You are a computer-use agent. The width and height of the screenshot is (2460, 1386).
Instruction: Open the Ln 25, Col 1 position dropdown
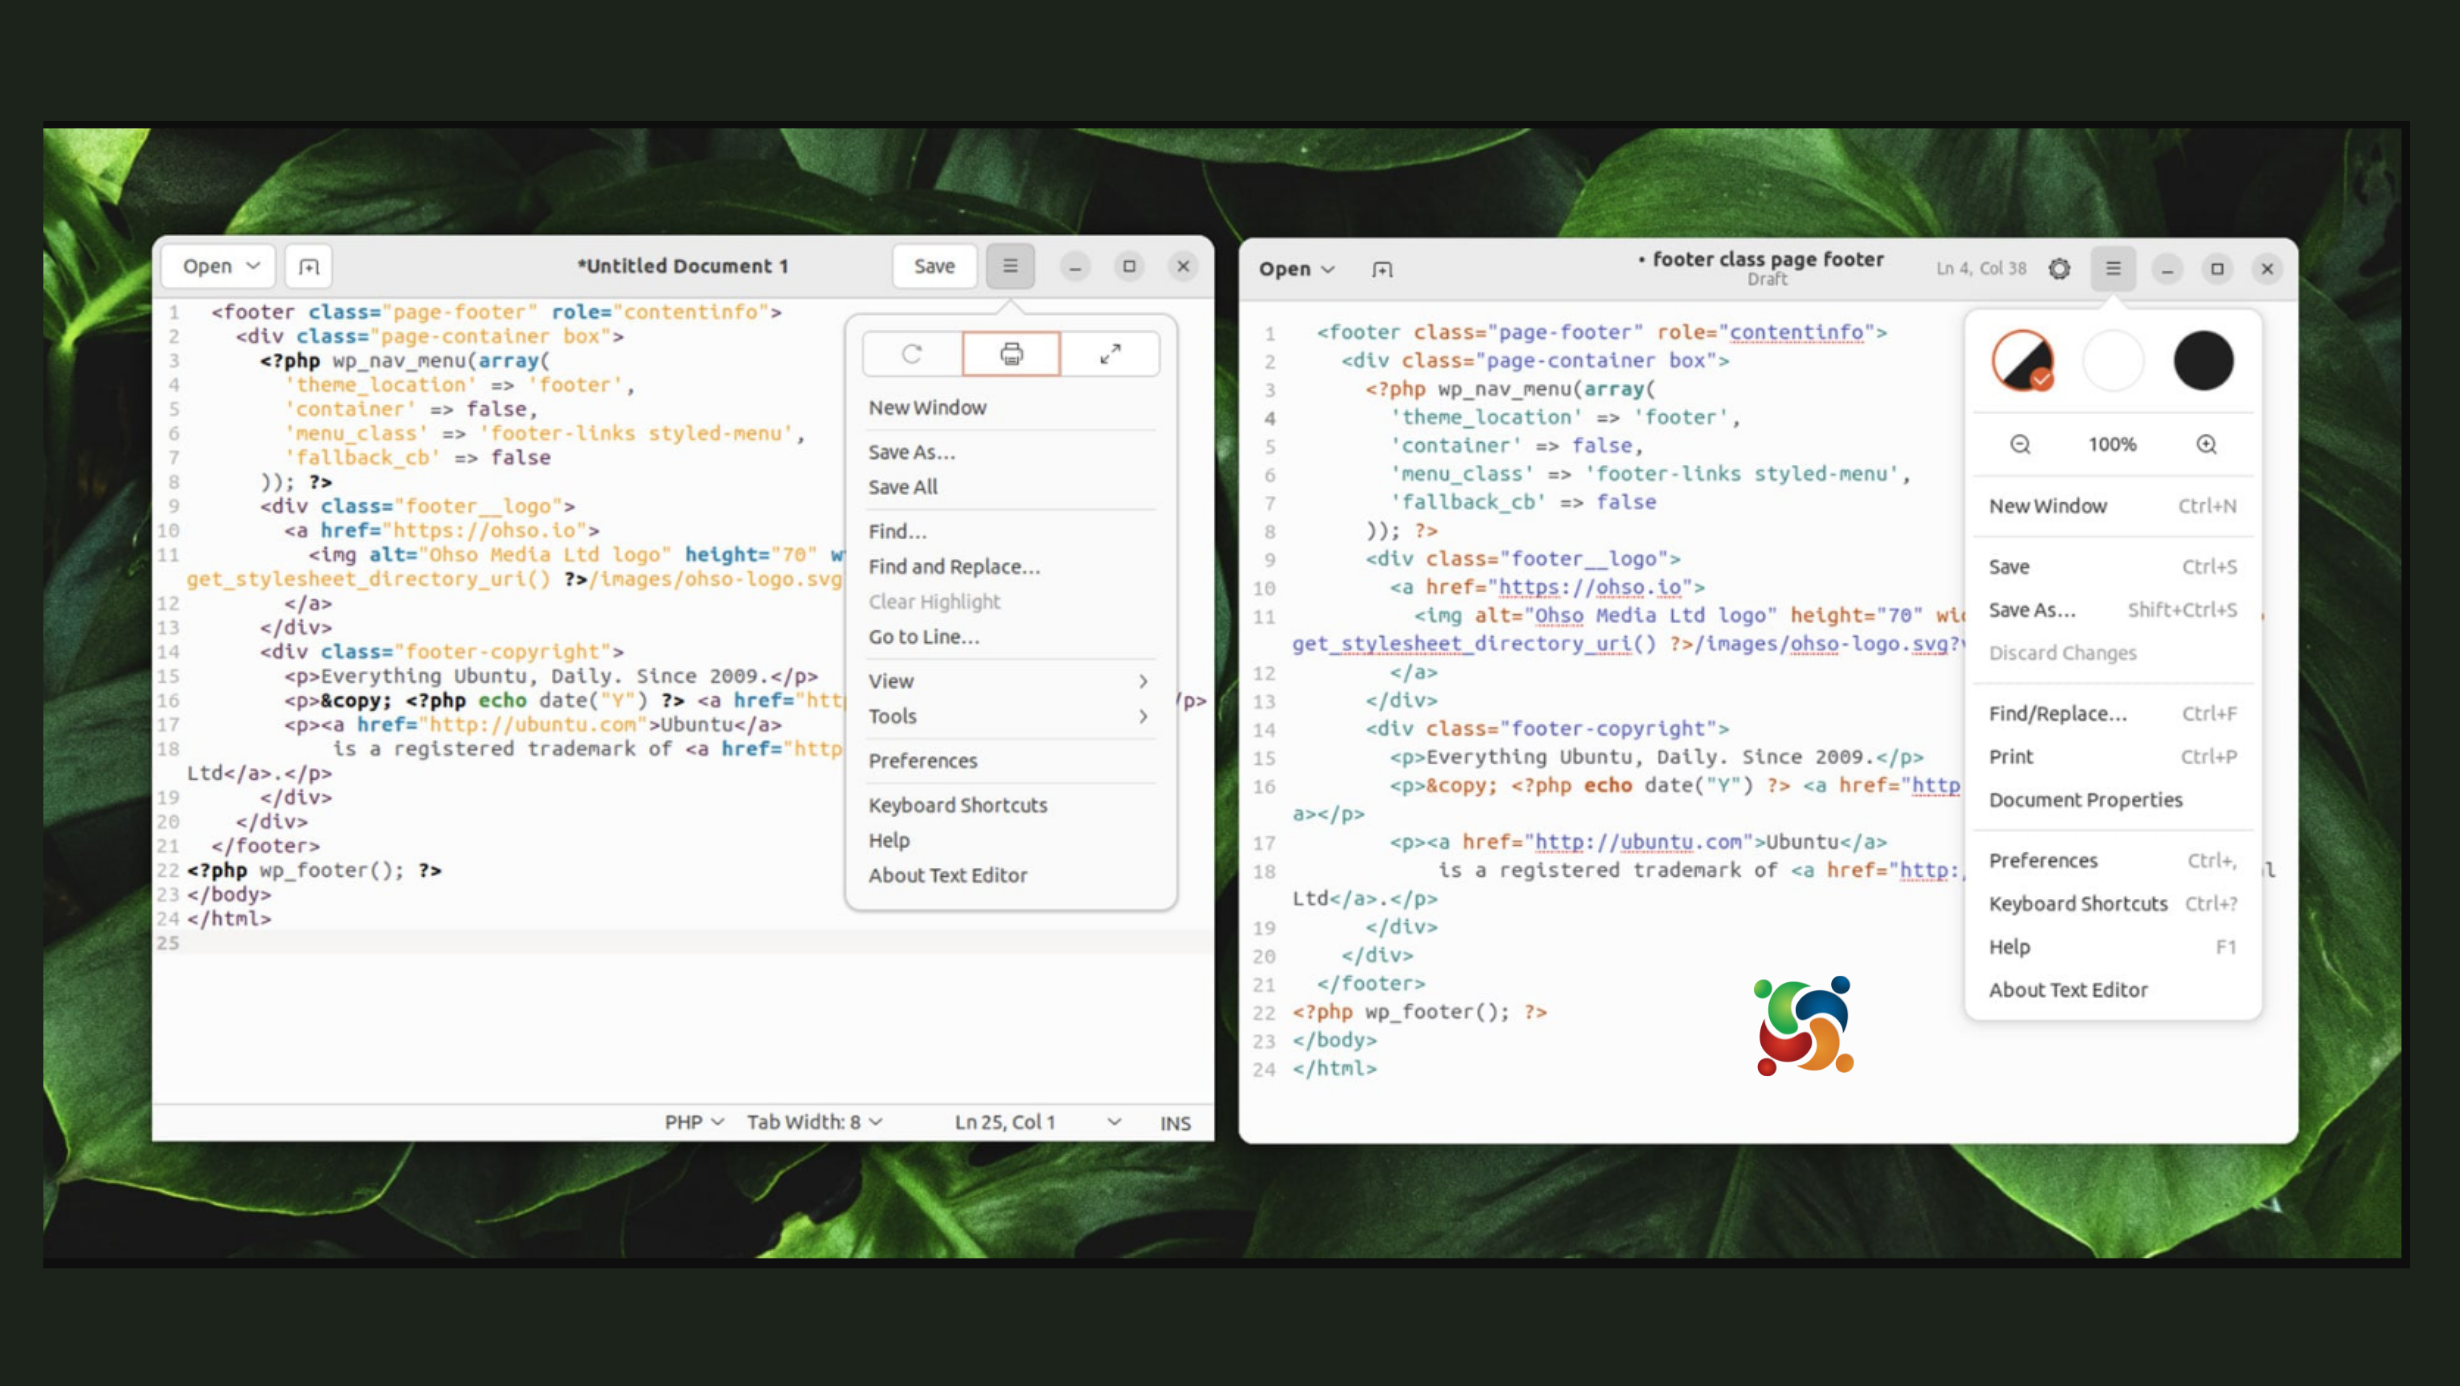tap(1037, 1122)
